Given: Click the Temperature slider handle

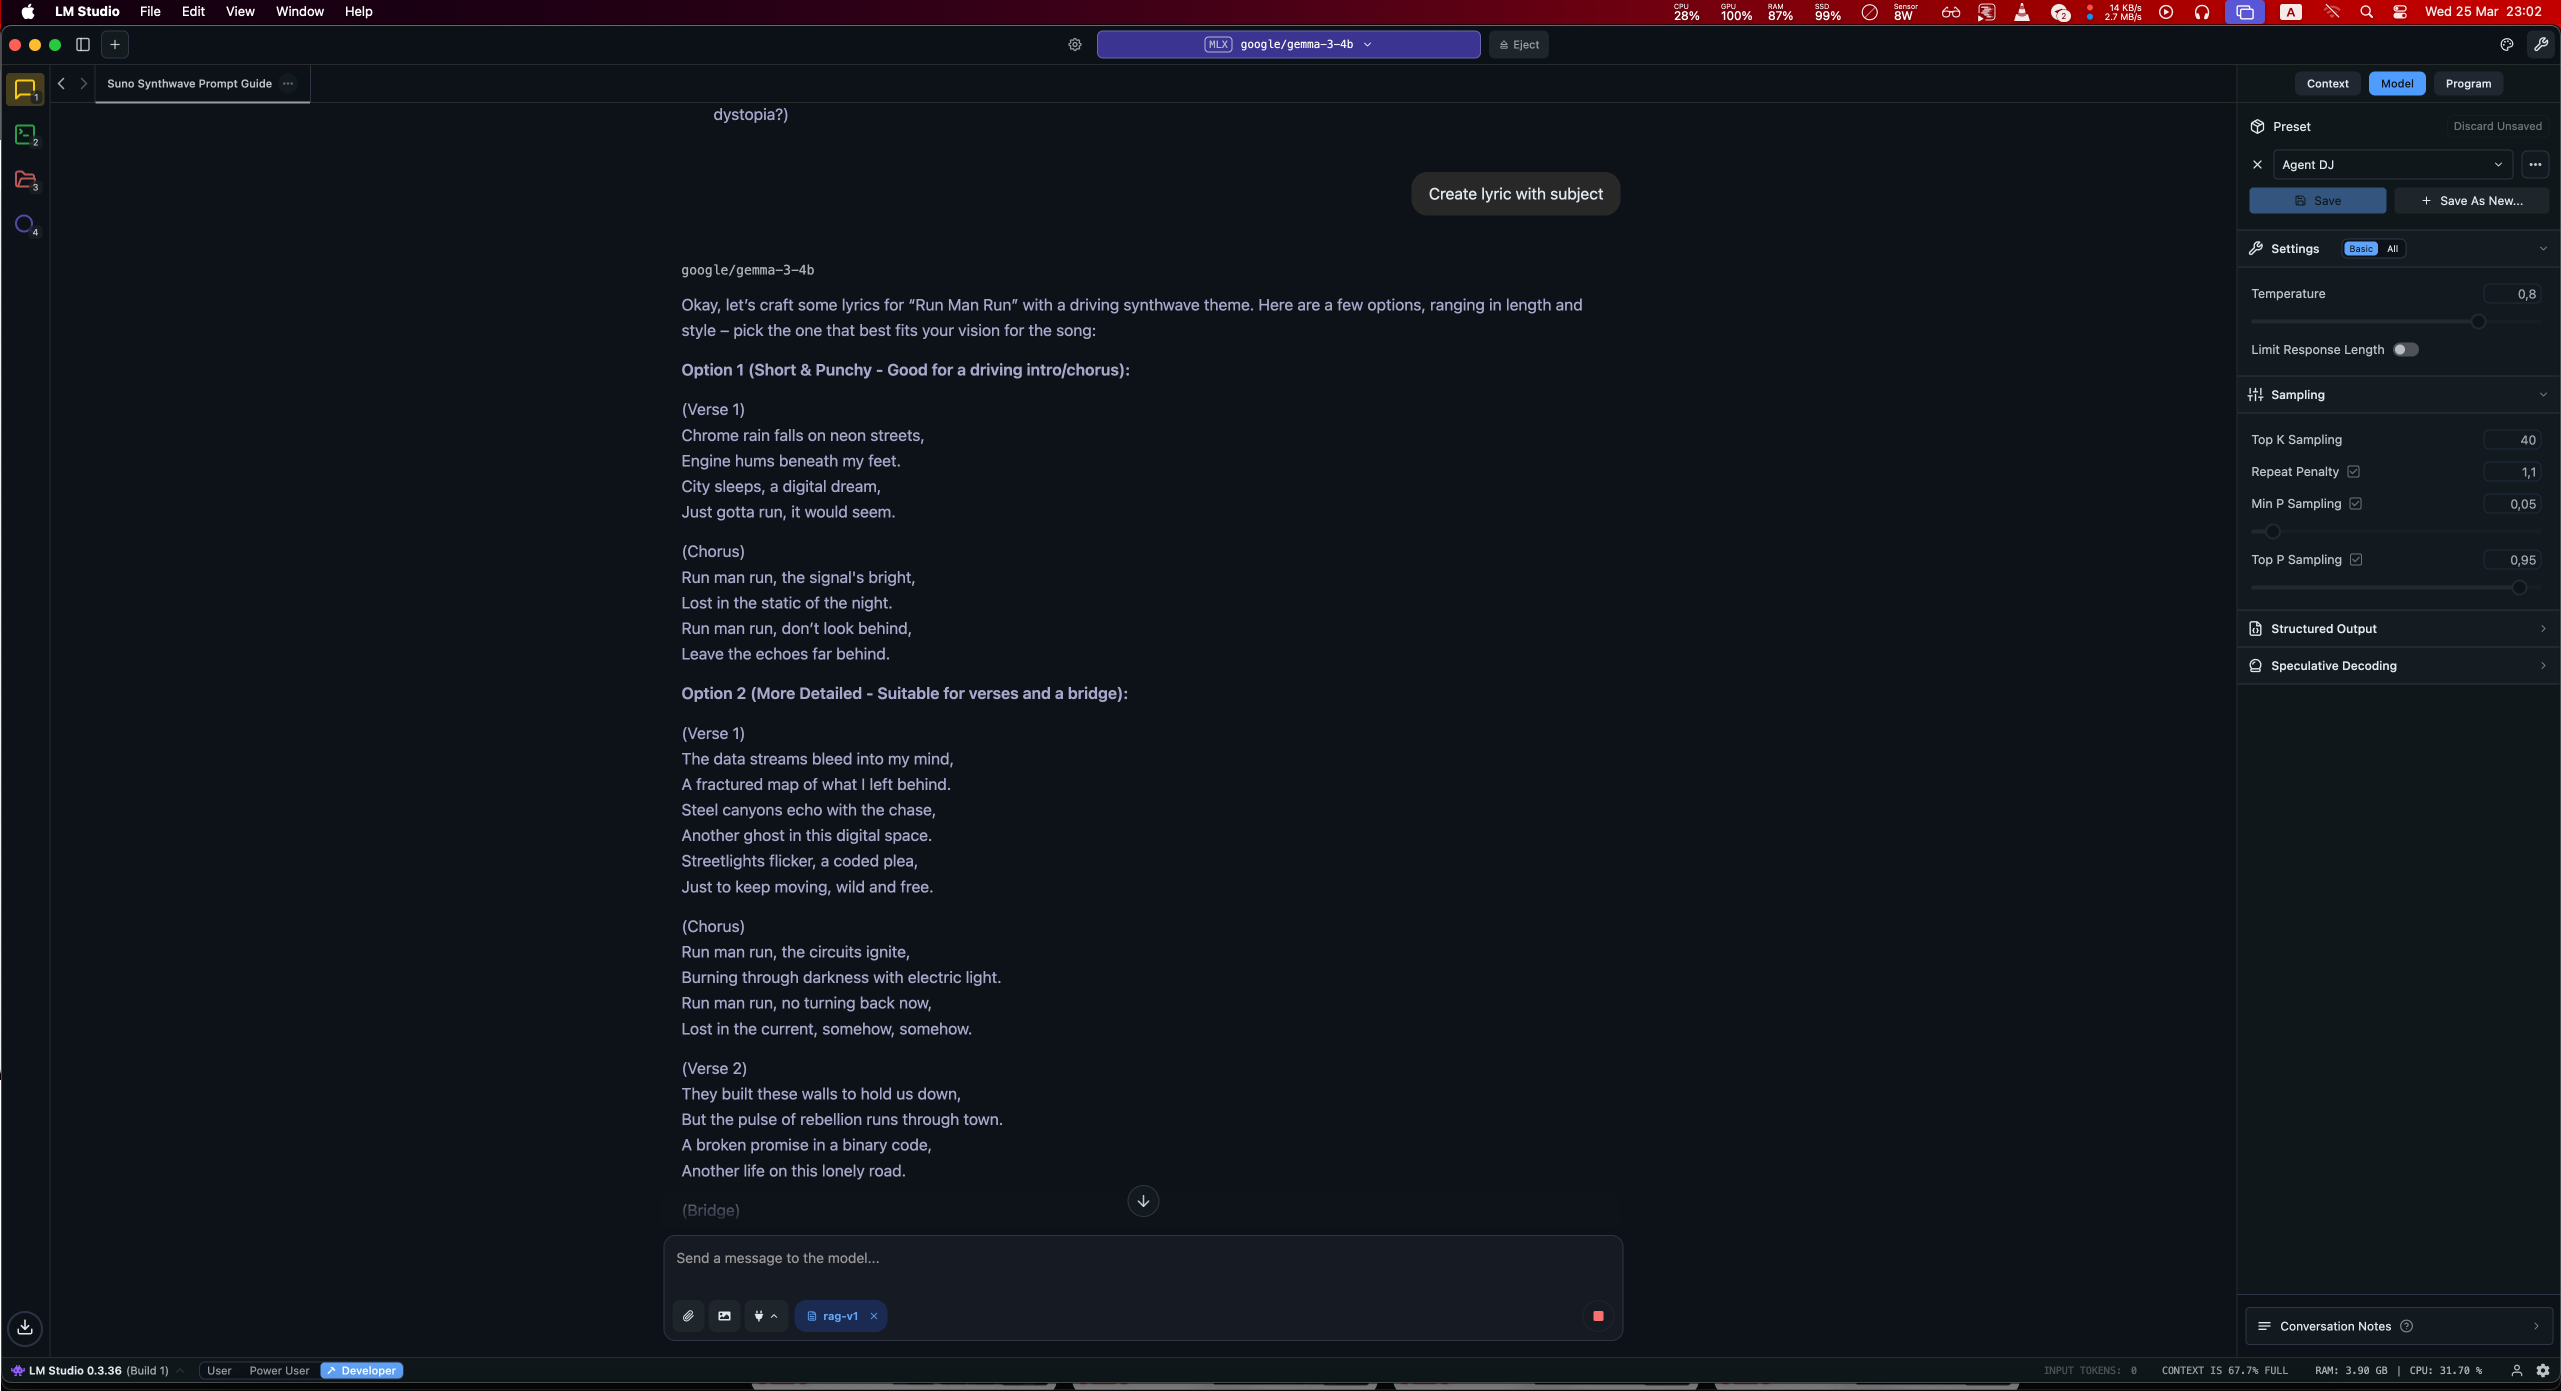Looking at the screenshot, I should (2478, 322).
